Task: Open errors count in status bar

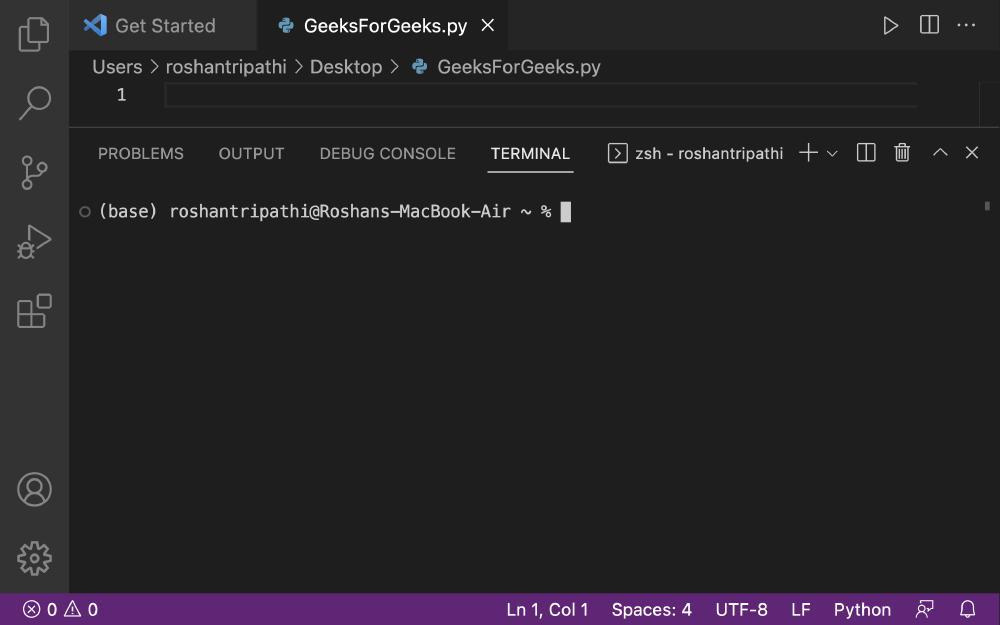Action: coord(40,610)
